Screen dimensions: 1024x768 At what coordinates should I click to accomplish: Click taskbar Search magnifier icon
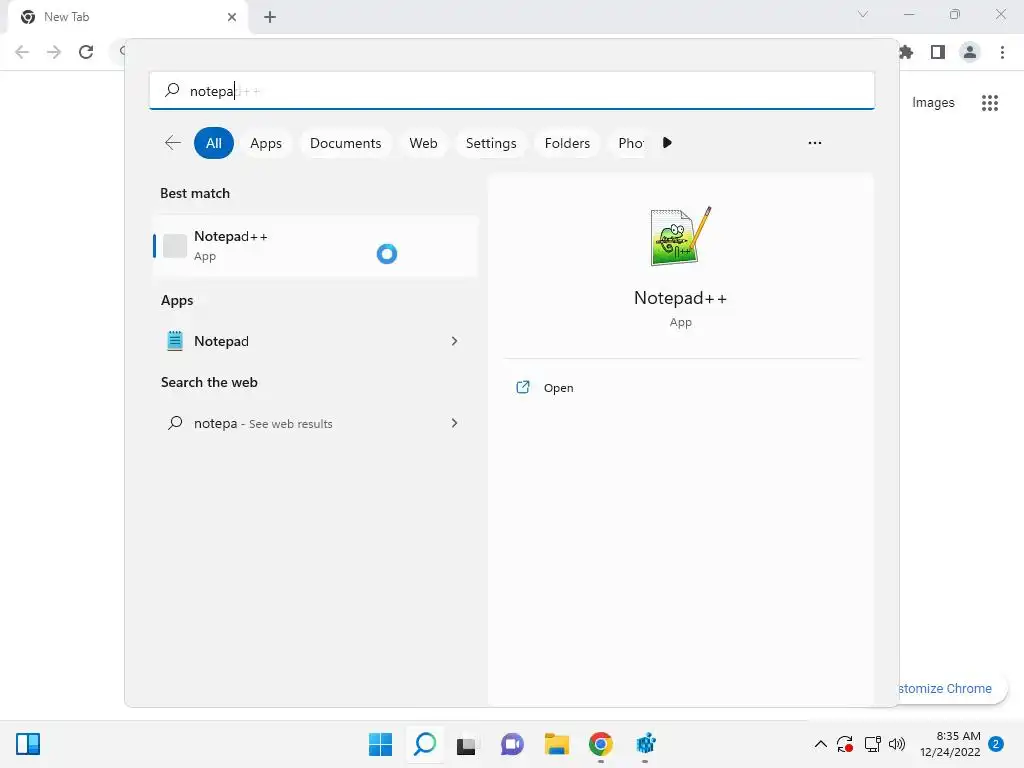point(425,744)
